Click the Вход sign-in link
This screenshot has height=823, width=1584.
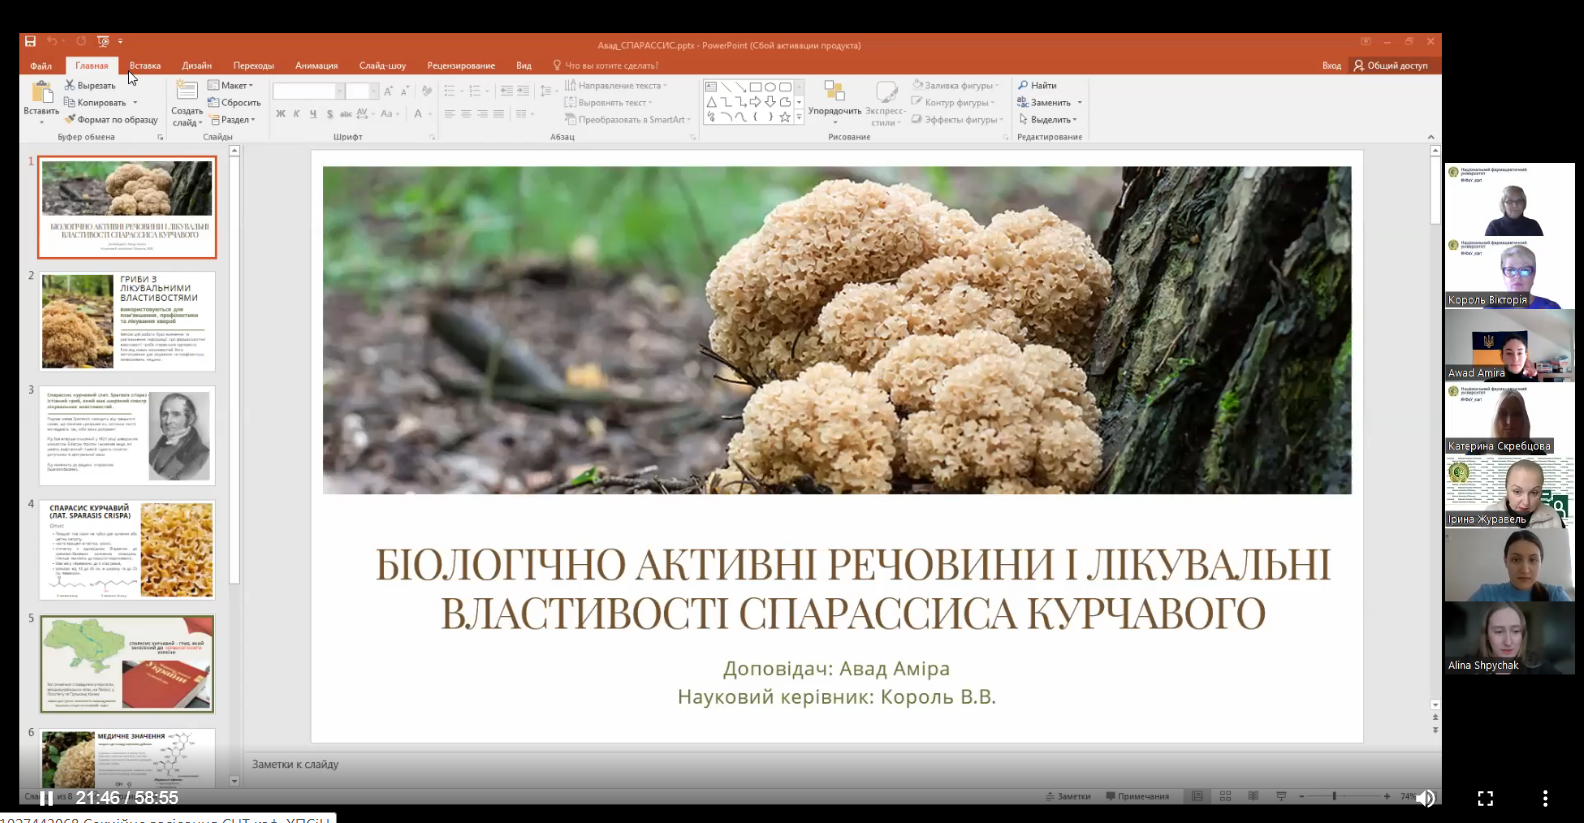coord(1331,66)
